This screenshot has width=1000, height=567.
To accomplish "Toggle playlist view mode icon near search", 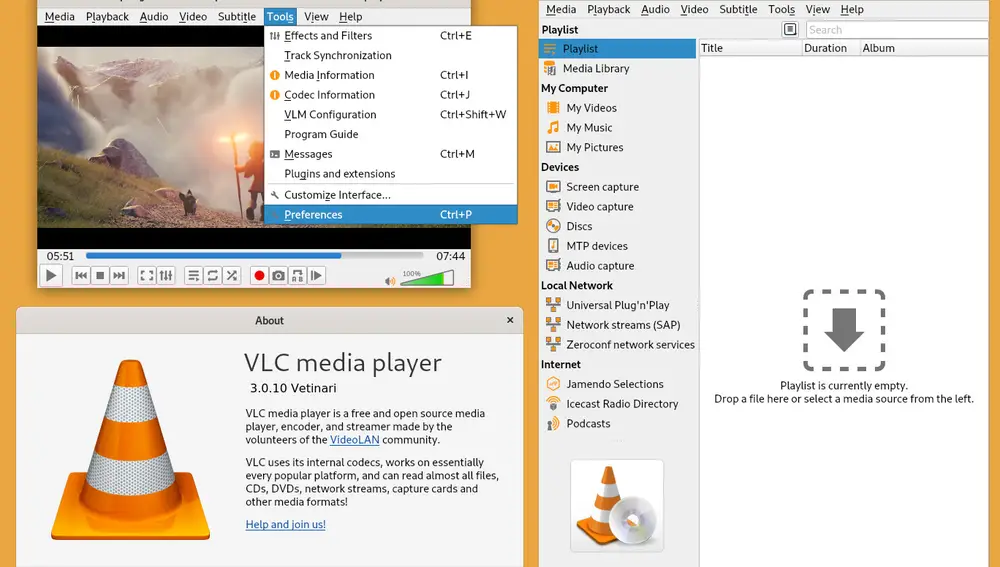I will pos(790,29).
